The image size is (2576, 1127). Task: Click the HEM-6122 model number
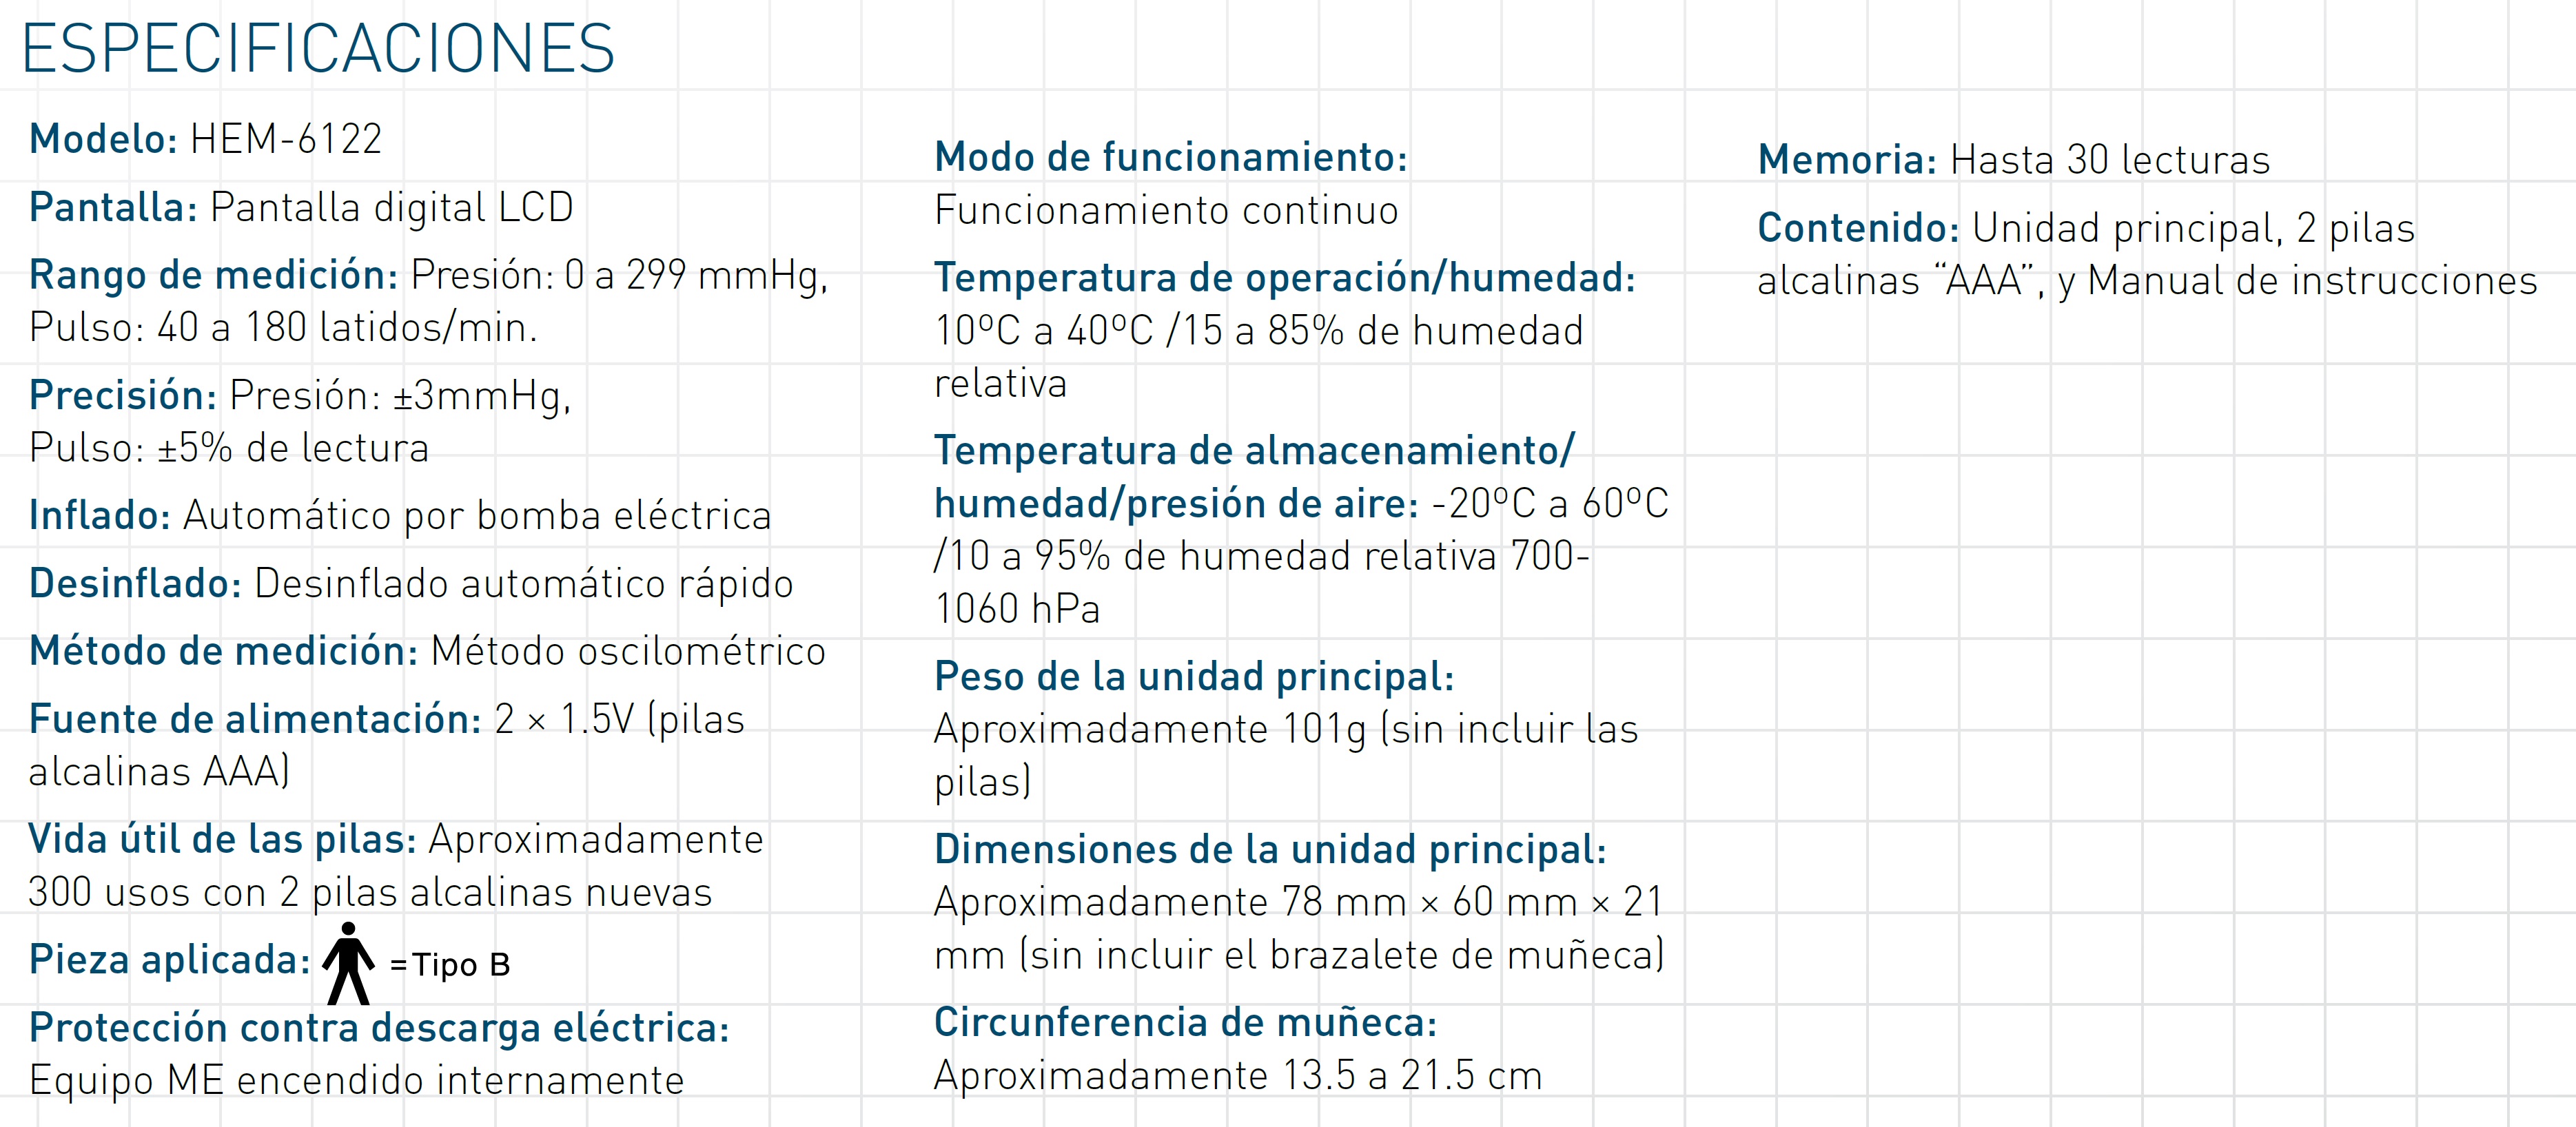tap(286, 139)
